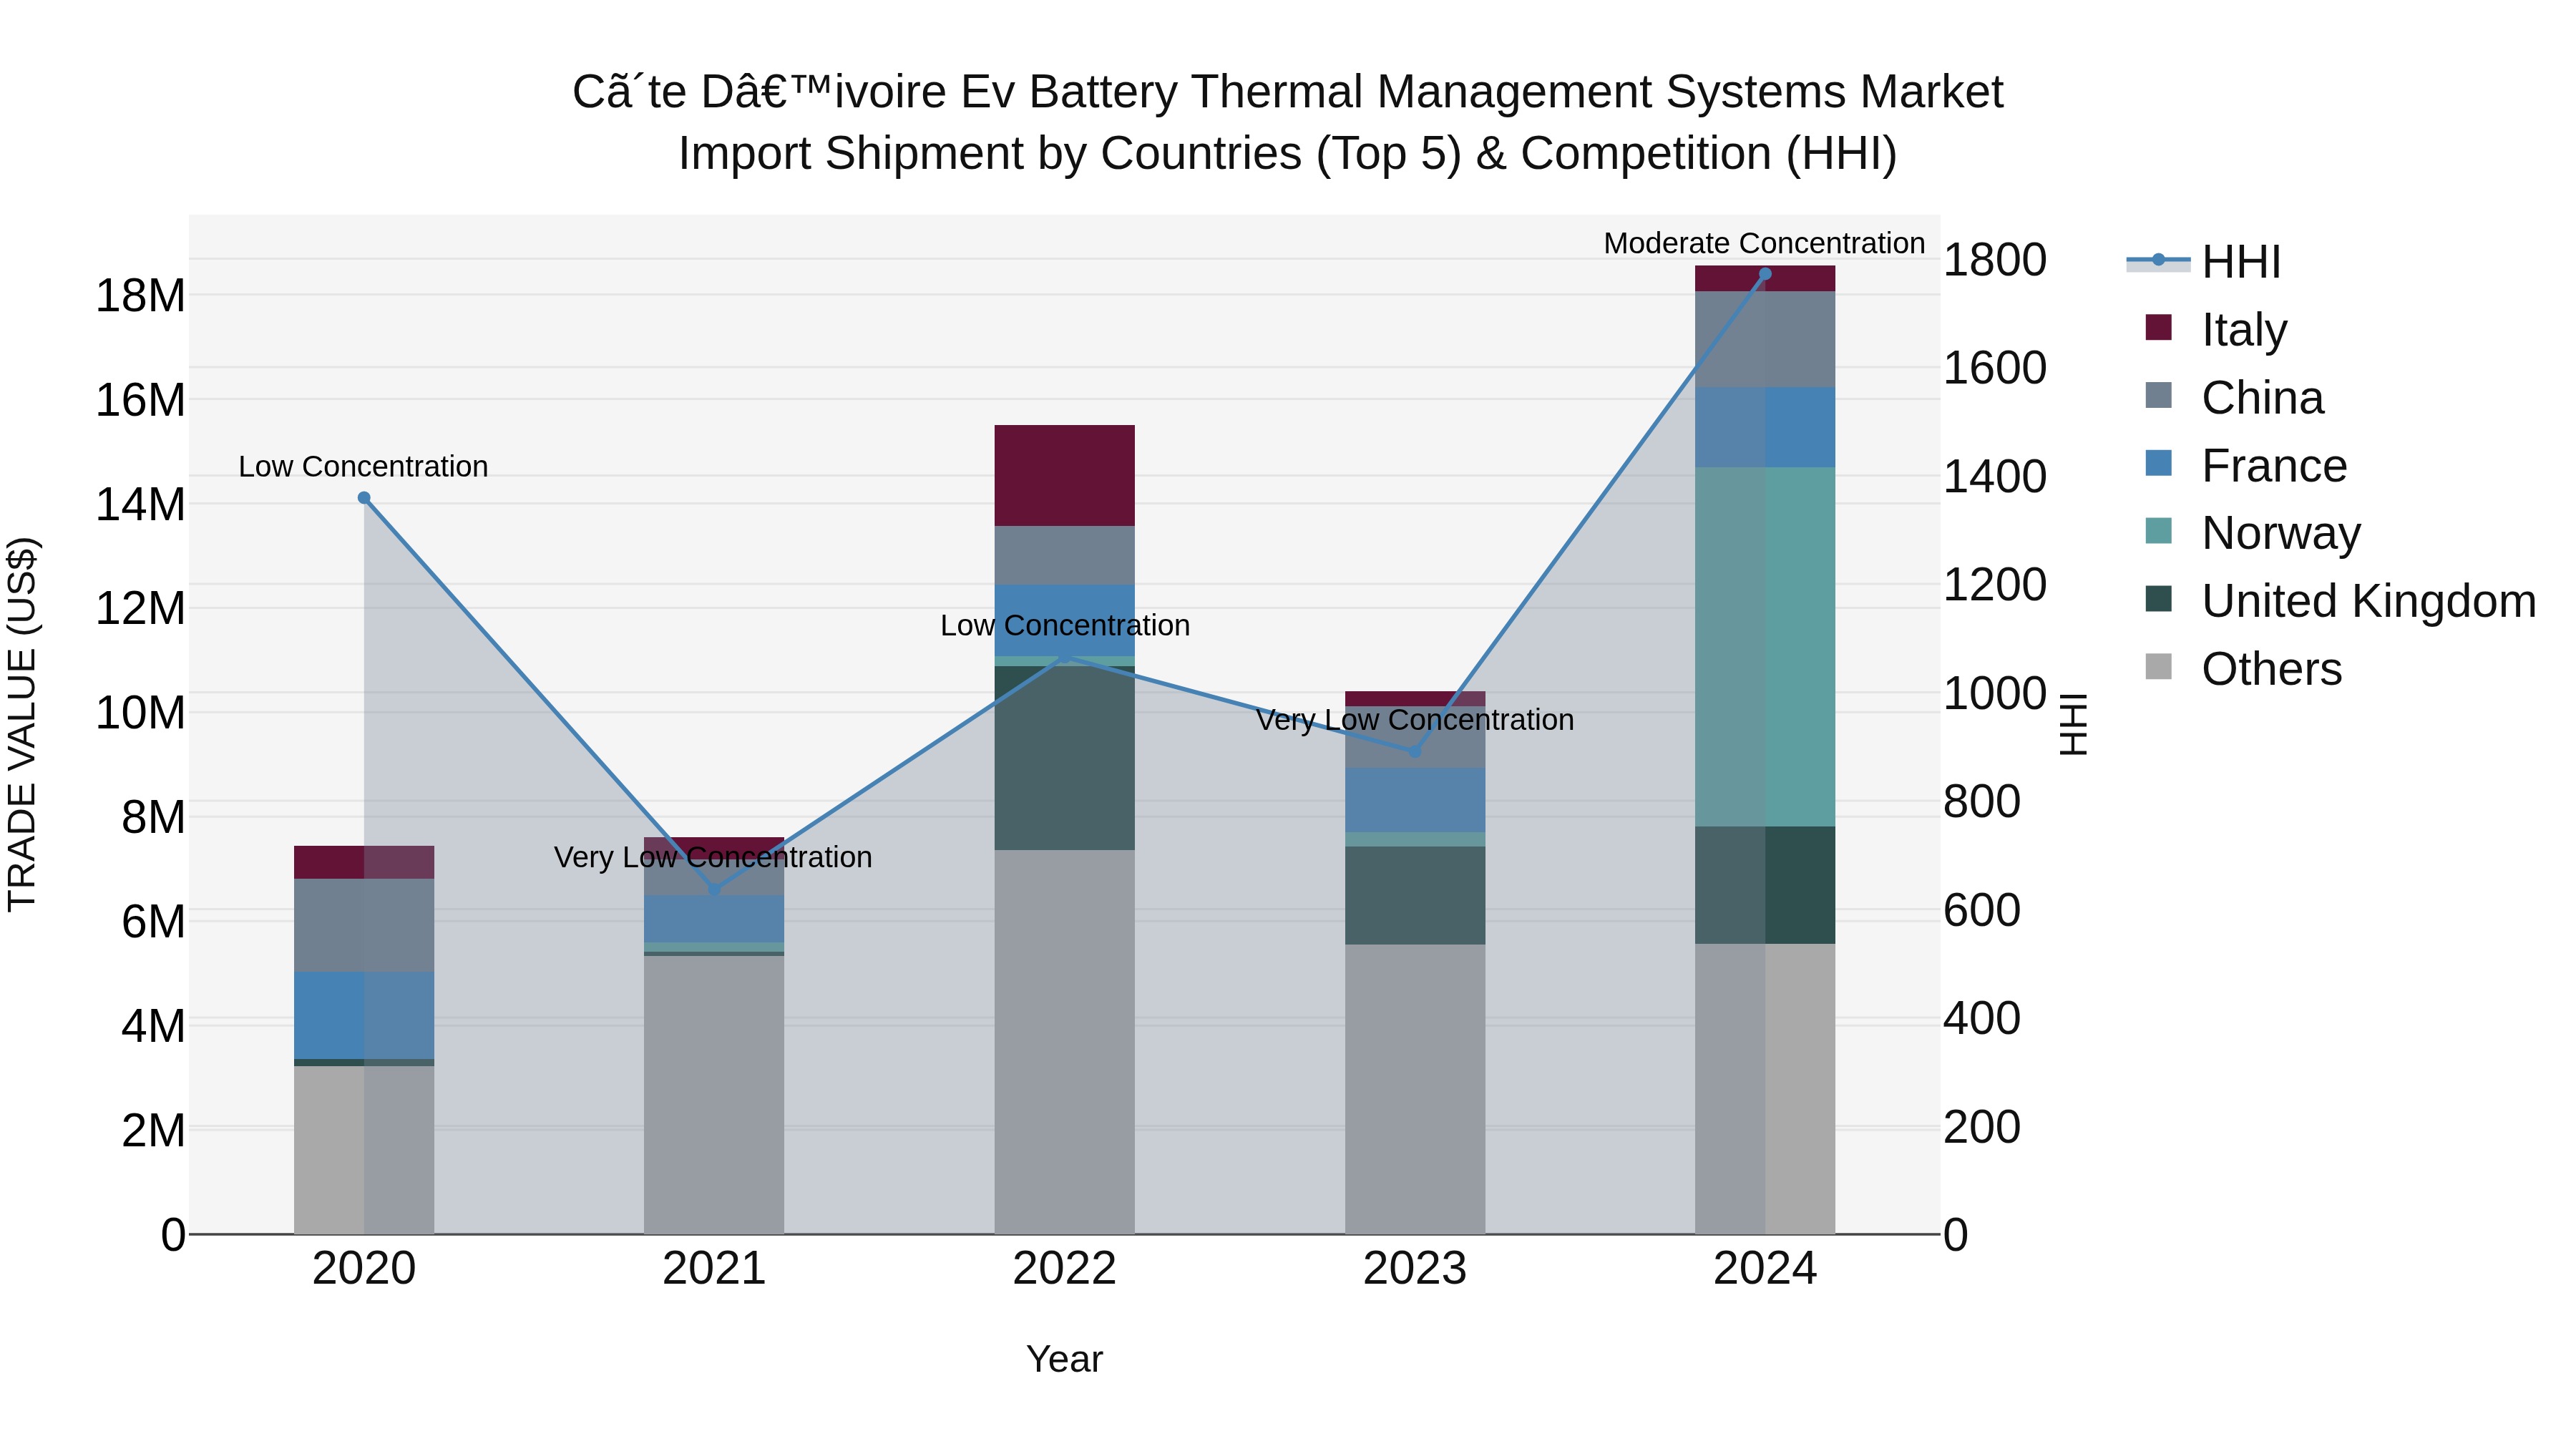Screen dimensions: 2576x1449
Task: Click the China segment of the 2024 bar
Action: click(1765, 339)
